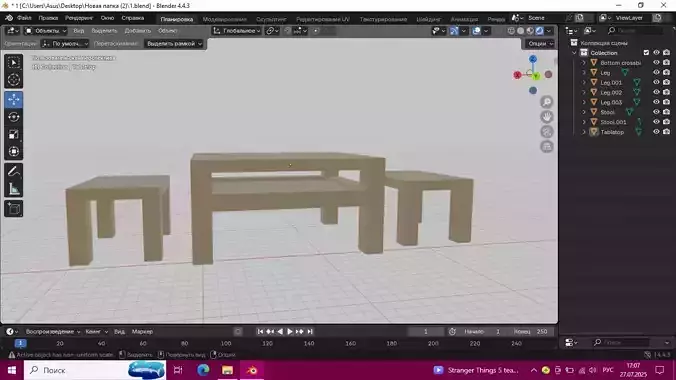The image size is (676, 380).
Task: Collapse the Collection tree
Action: 574,53
